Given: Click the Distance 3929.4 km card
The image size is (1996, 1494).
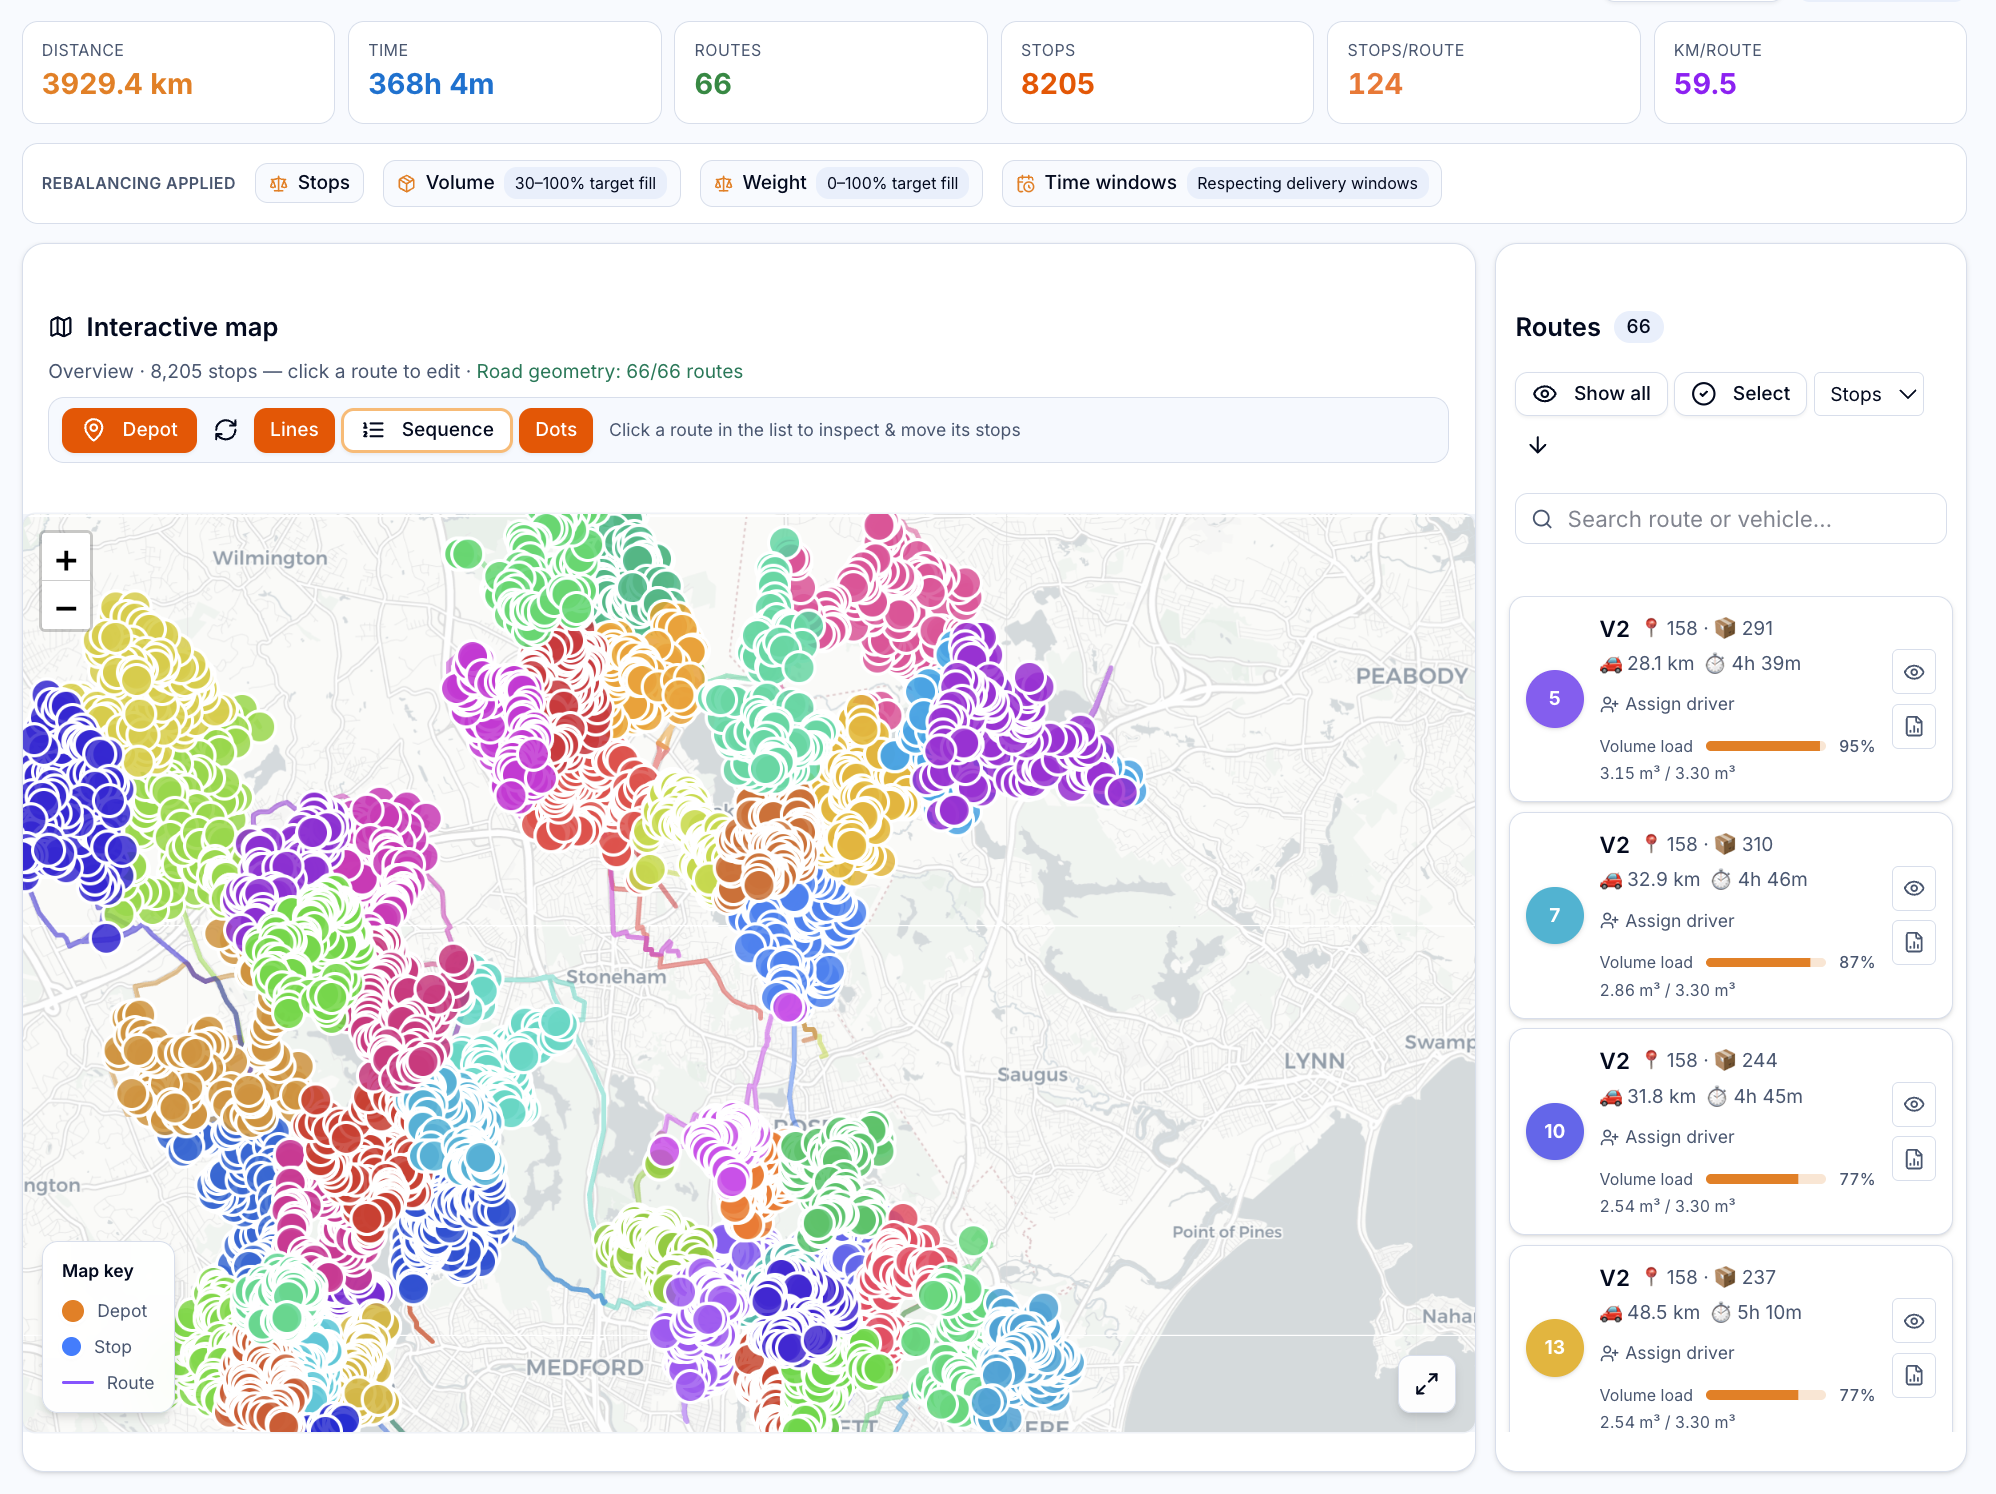Looking at the screenshot, I should (178, 73).
